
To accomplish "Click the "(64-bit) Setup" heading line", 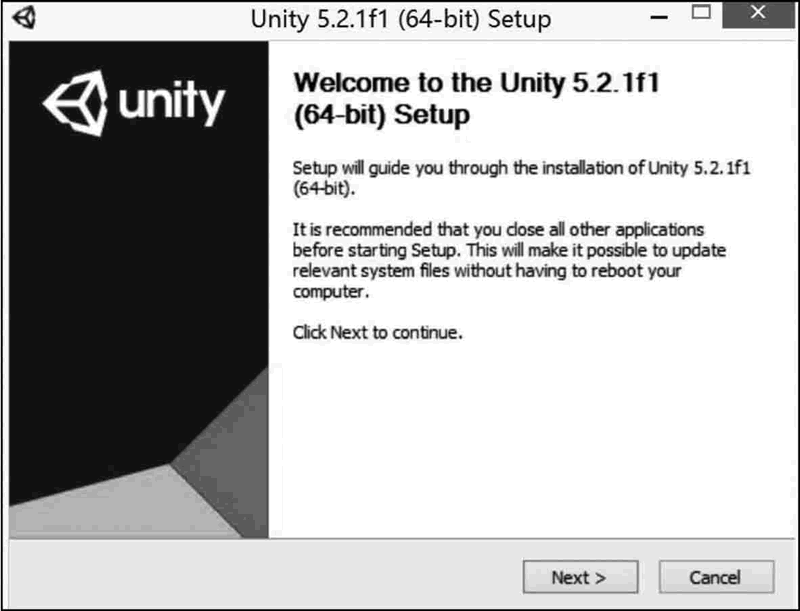I will coord(382,115).
